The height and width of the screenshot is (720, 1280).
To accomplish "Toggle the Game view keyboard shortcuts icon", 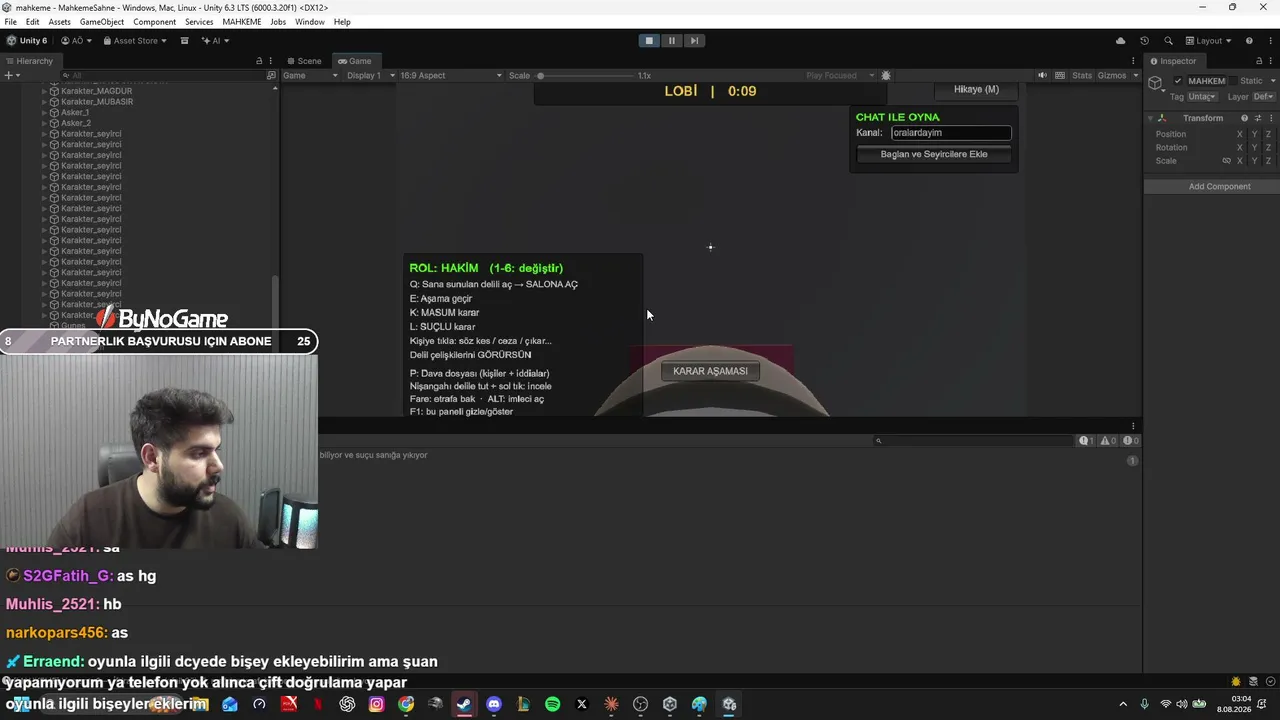I will (1059, 76).
